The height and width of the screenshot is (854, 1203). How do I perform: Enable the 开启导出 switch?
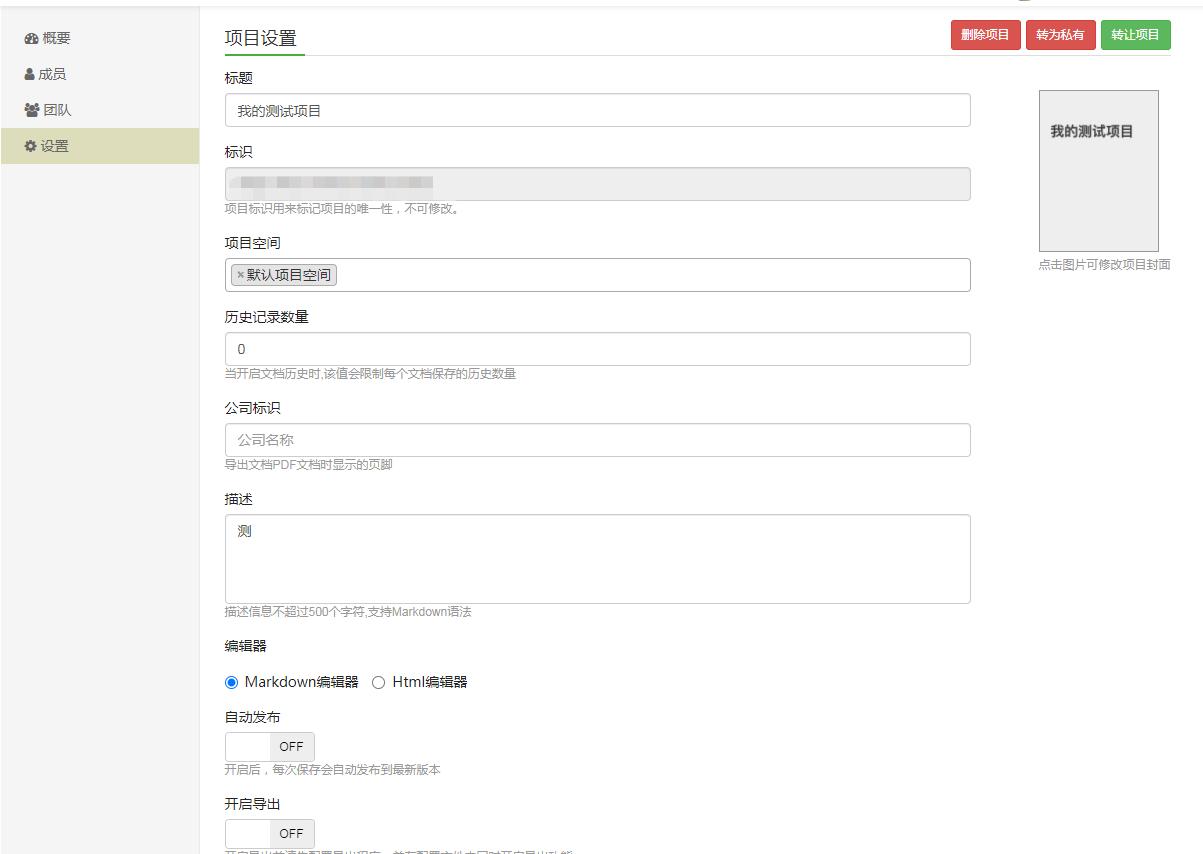point(269,833)
